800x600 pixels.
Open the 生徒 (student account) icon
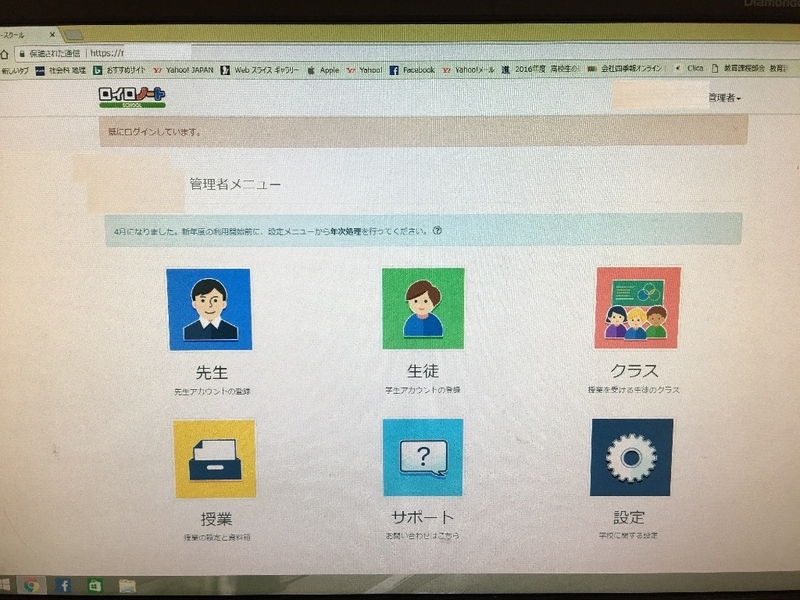(x=424, y=310)
